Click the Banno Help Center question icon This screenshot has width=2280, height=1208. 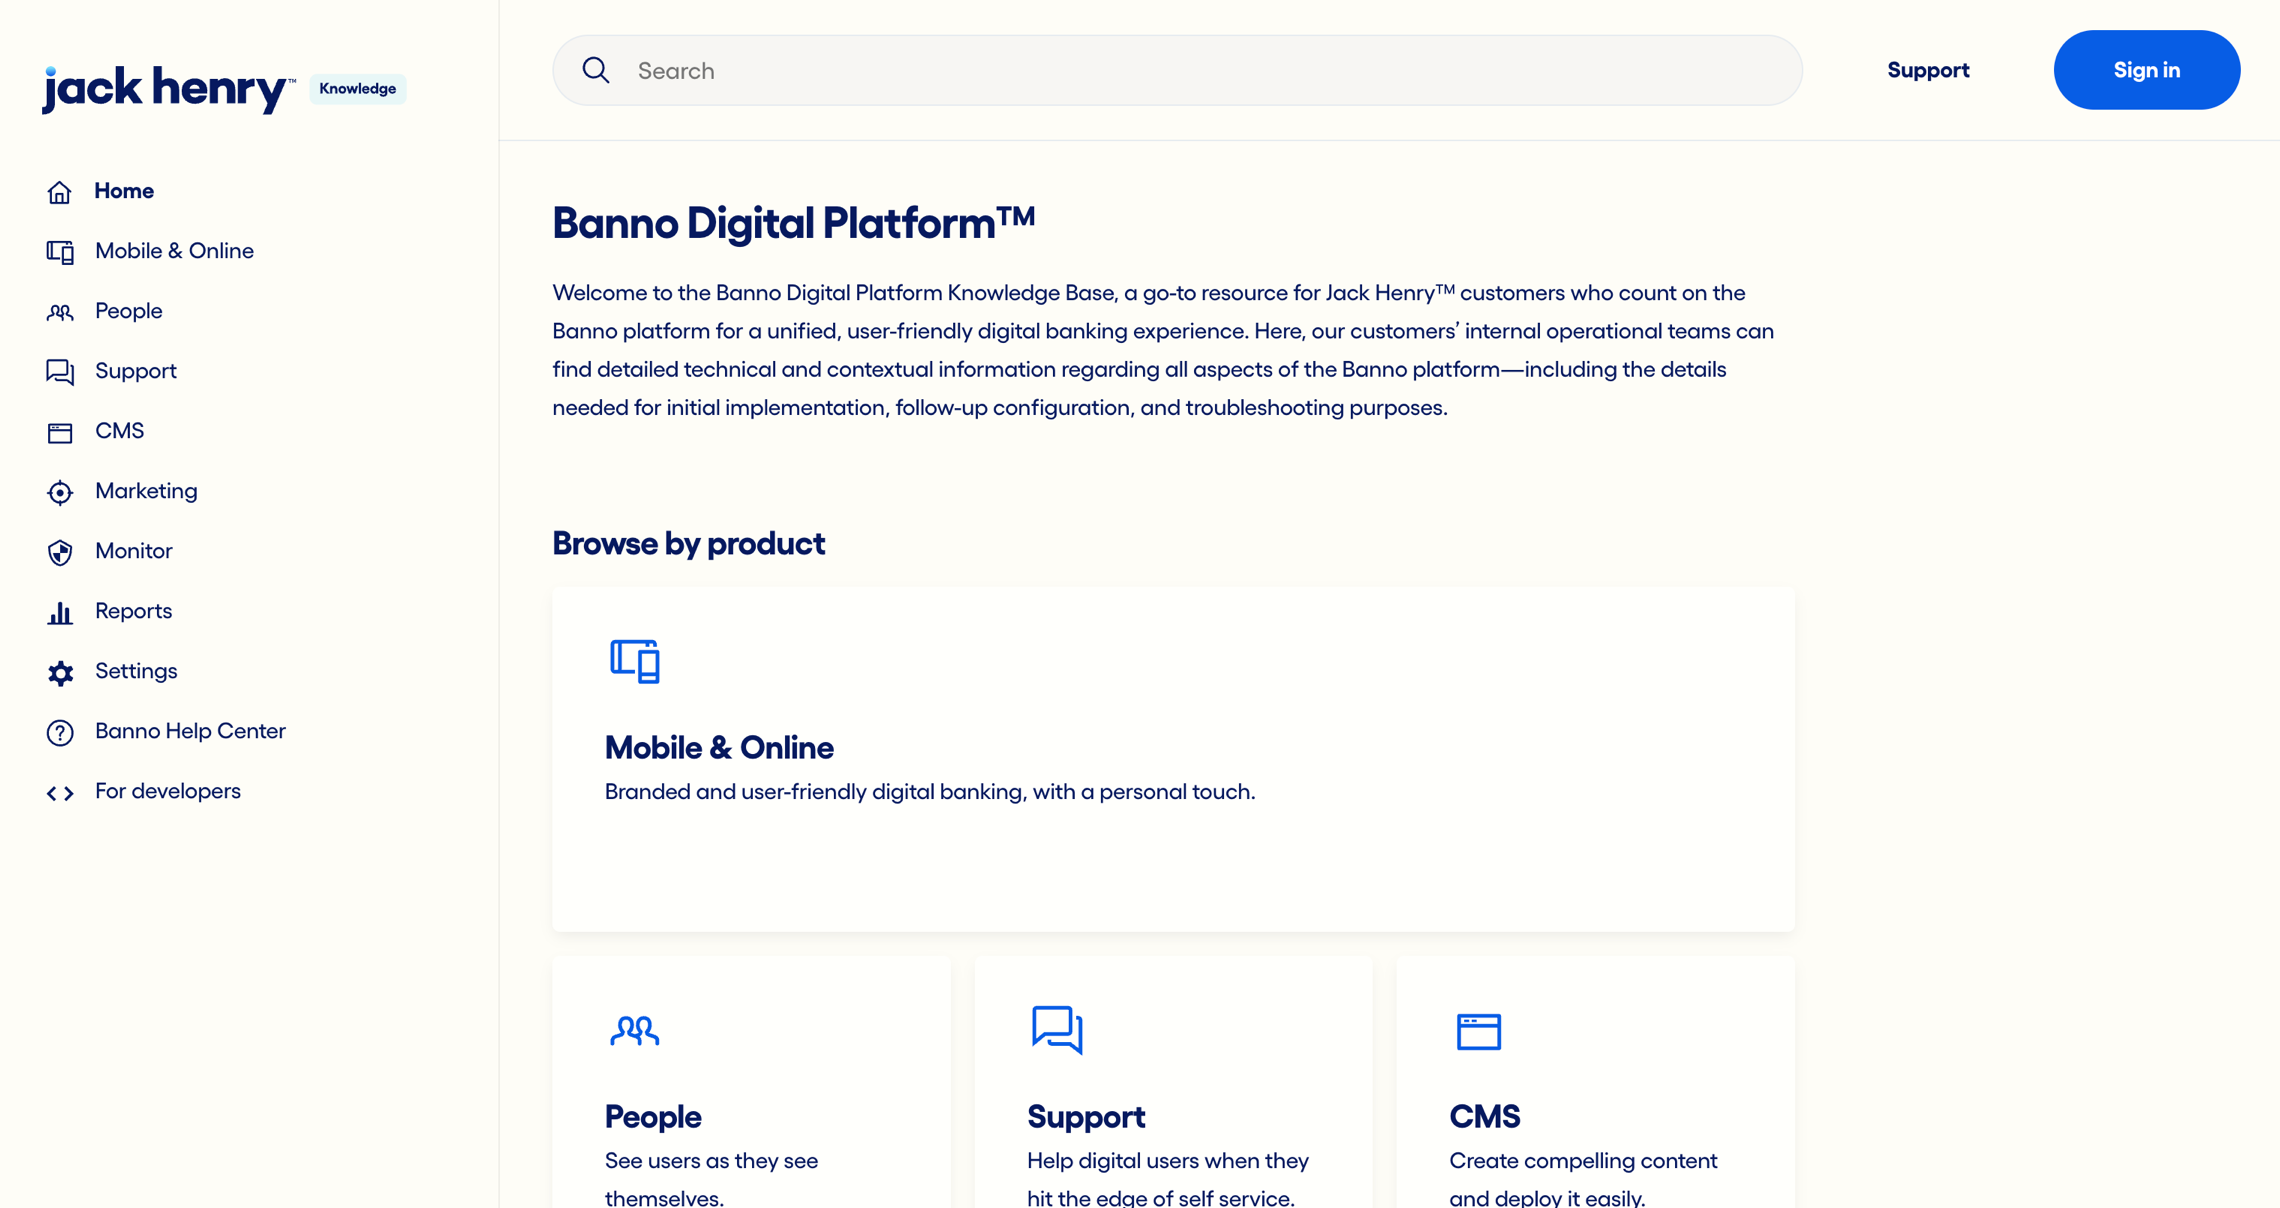[60, 732]
